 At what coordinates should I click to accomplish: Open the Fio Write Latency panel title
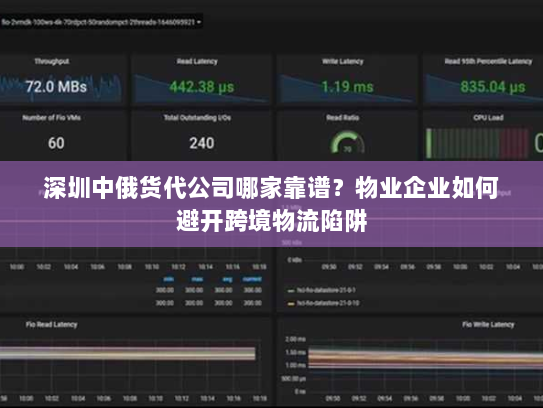tap(488, 325)
